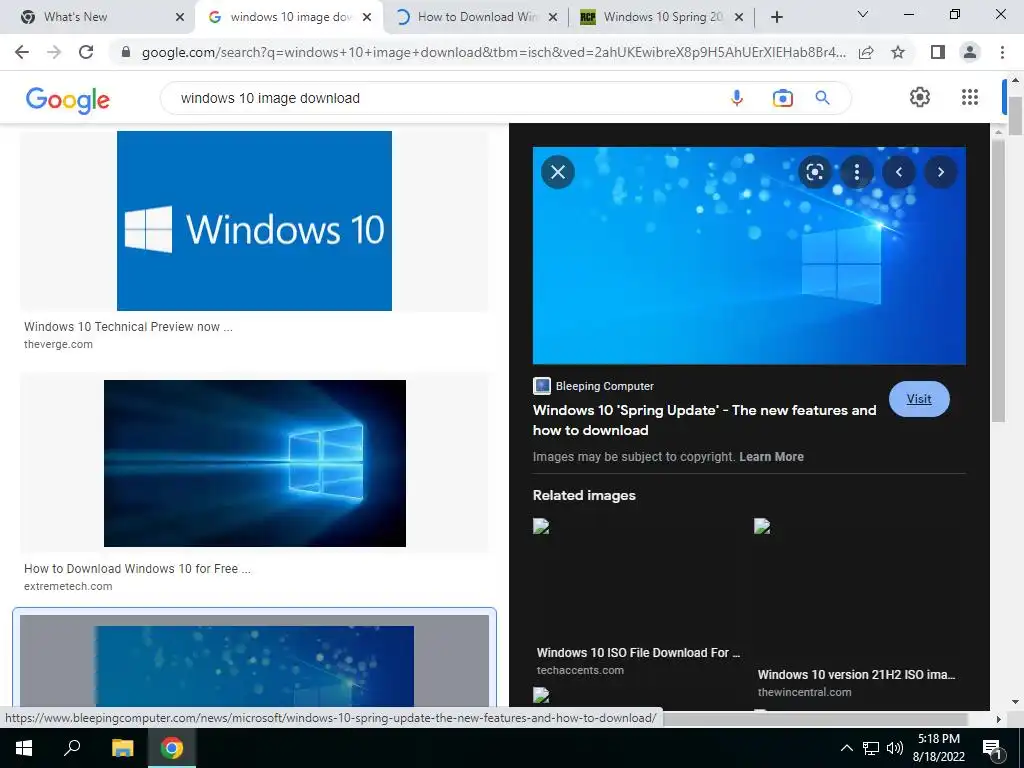1024x768 pixels.
Task: Open more options on preview image
Action: tap(857, 172)
